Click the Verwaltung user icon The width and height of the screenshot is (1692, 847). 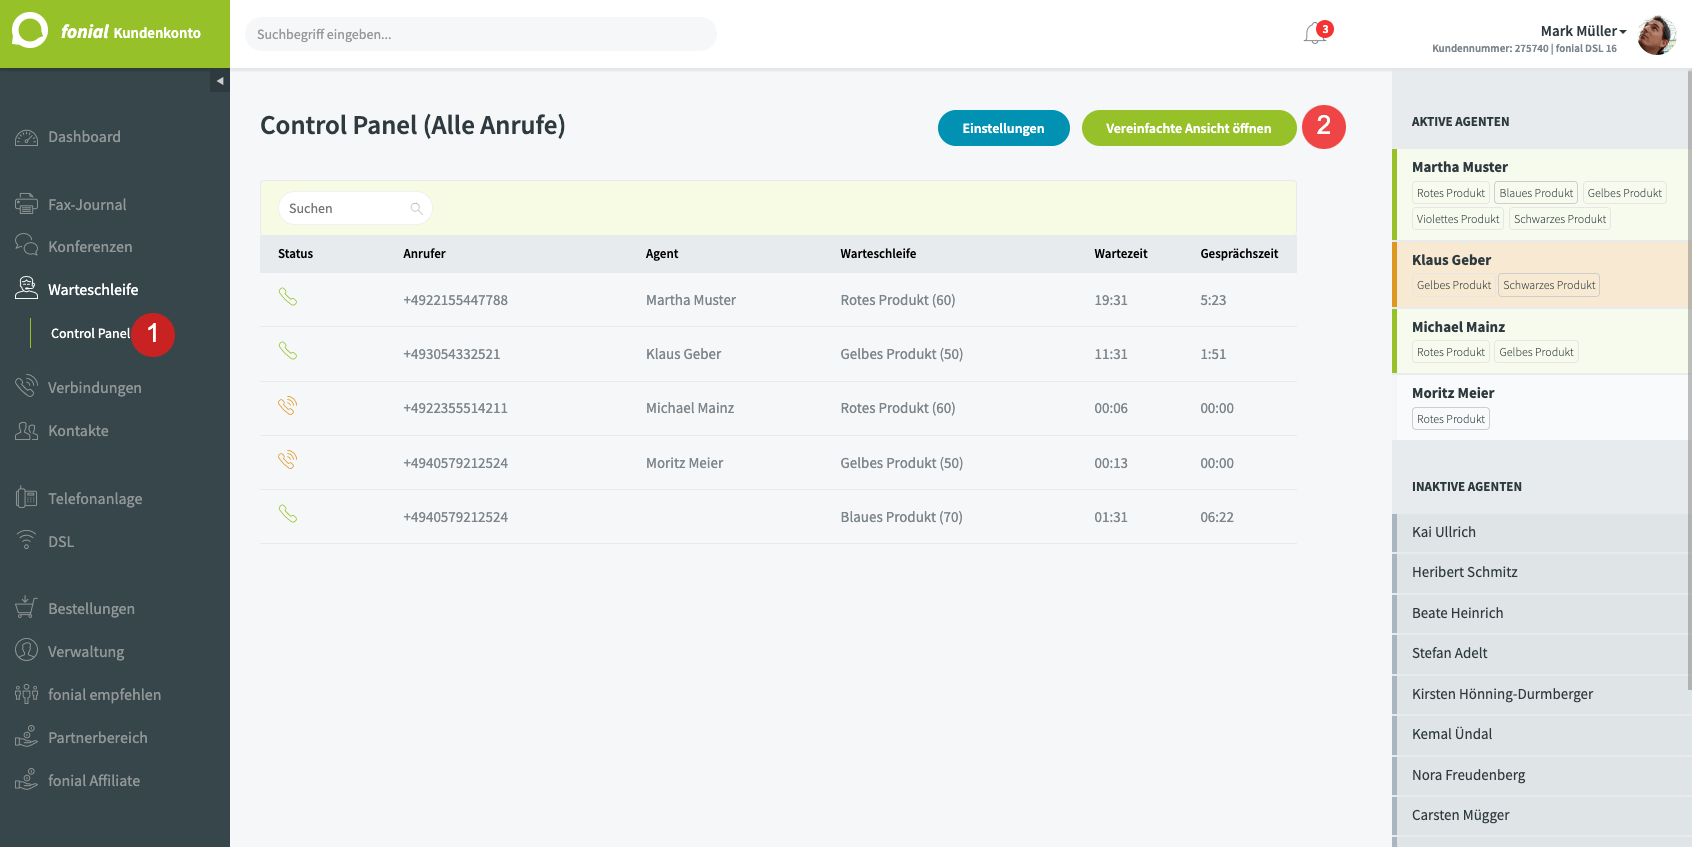[27, 650]
